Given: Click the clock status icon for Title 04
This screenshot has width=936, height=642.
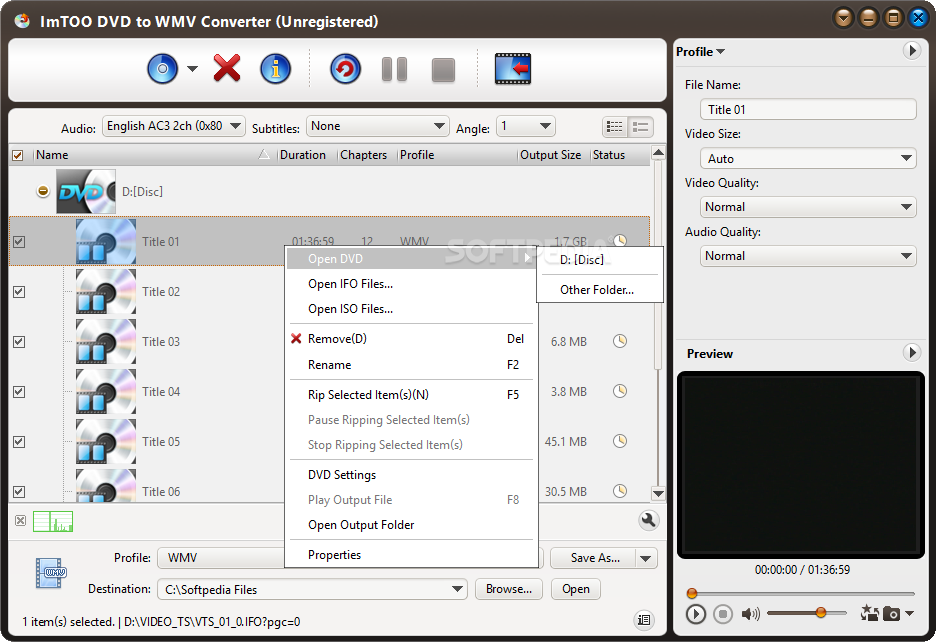Looking at the screenshot, I should pyautogui.click(x=620, y=391).
